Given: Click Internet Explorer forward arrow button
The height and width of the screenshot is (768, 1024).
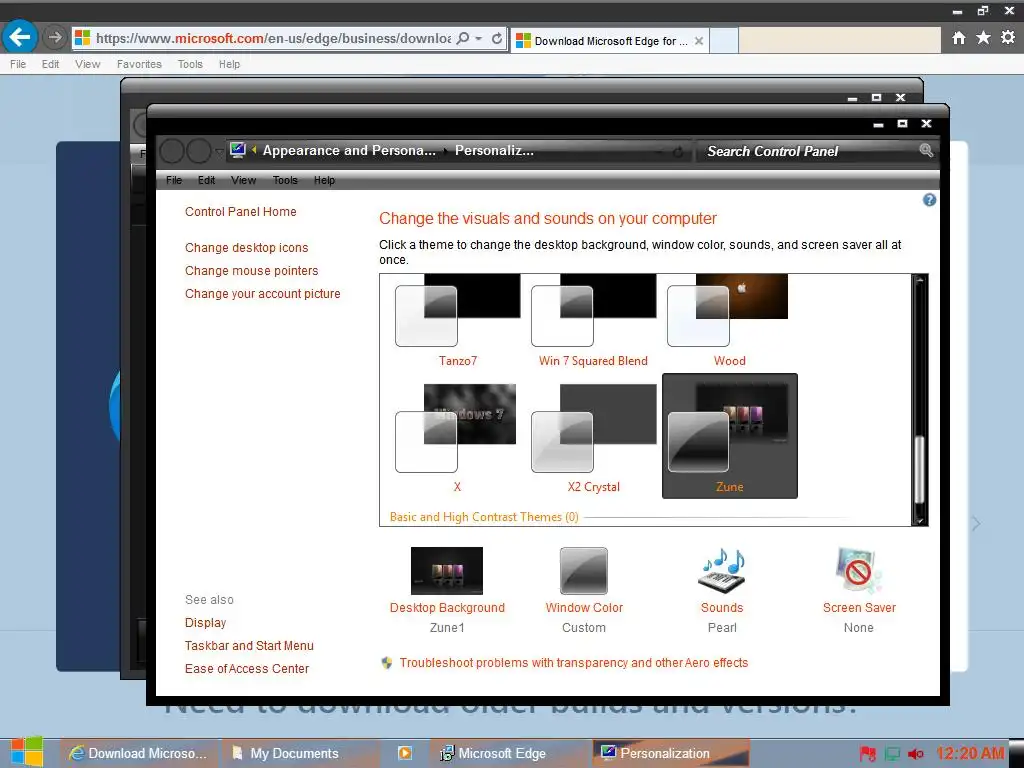Looking at the screenshot, I should (x=55, y=37).
